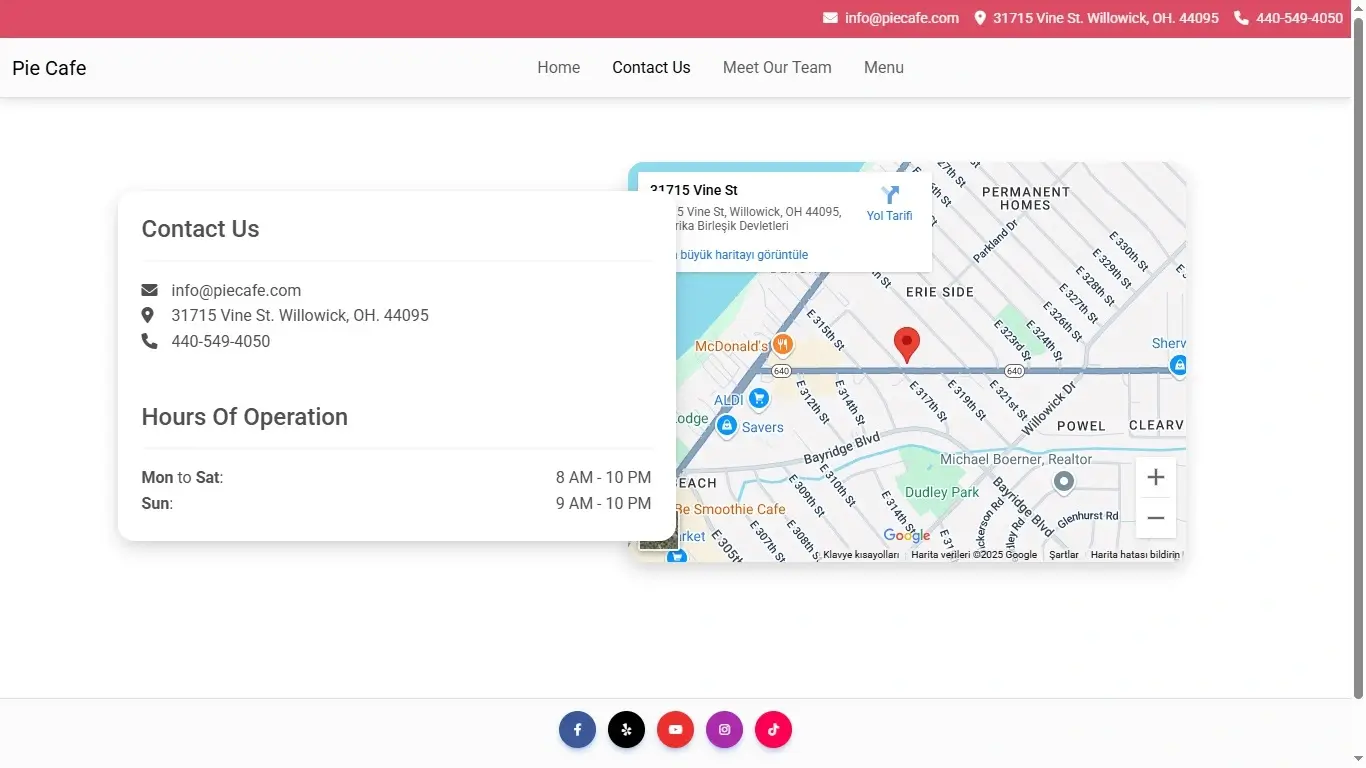
Task: Click 440-549-4050 in Contact Us card
Action: pos(221,341)
